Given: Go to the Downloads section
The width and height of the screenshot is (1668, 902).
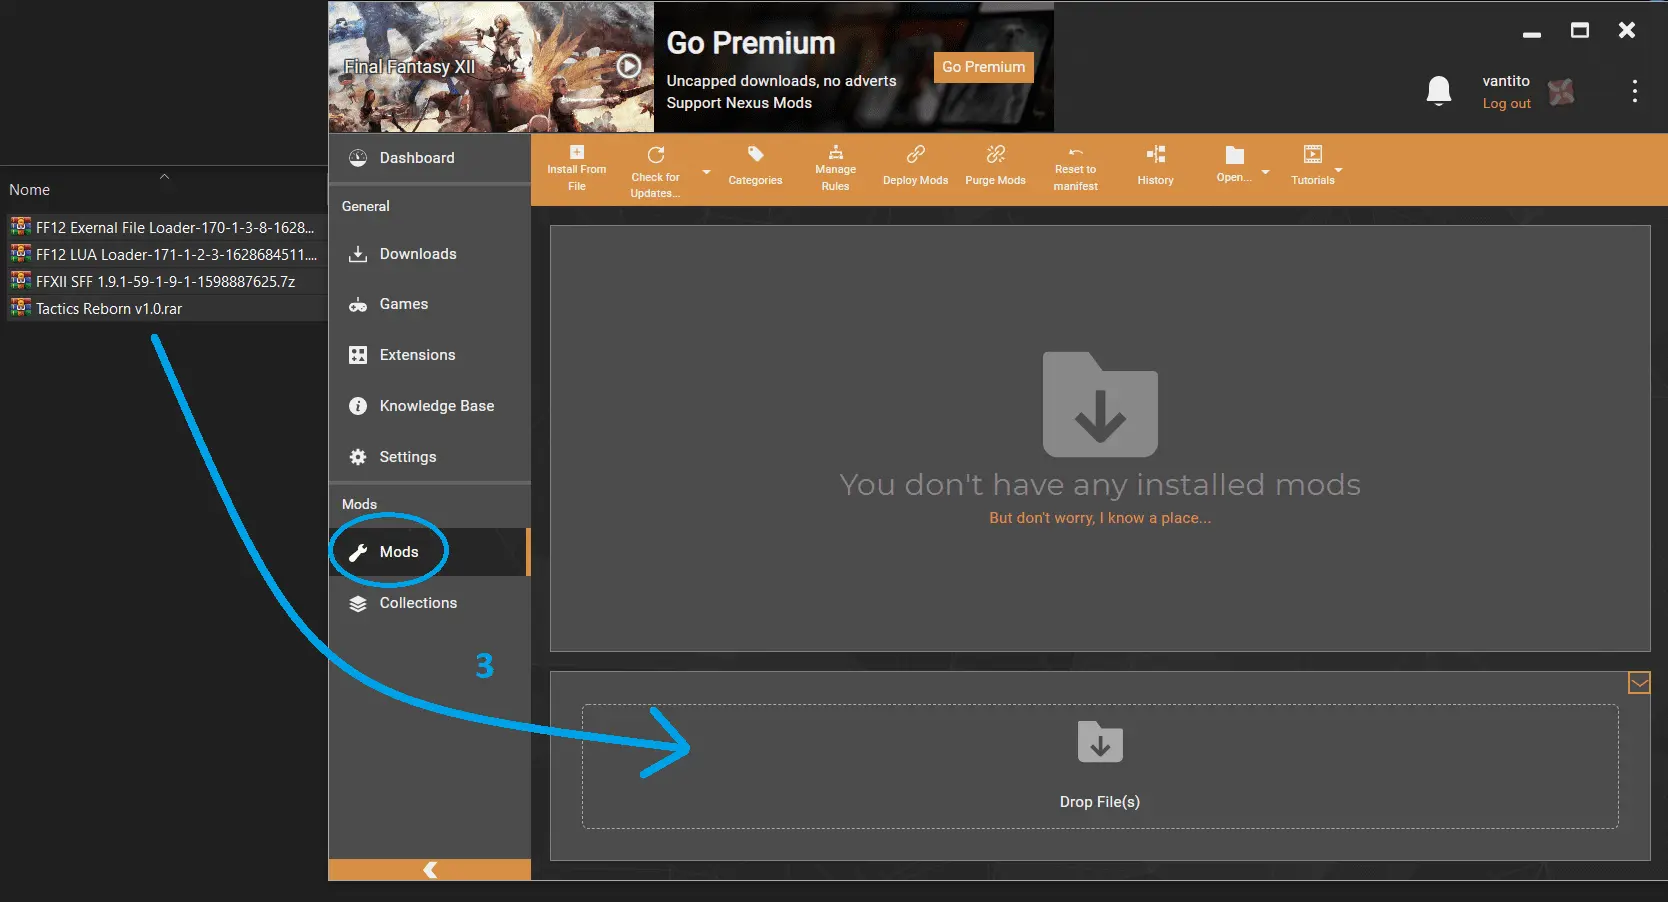Looking at the screenshot, I should click(429, 254).
